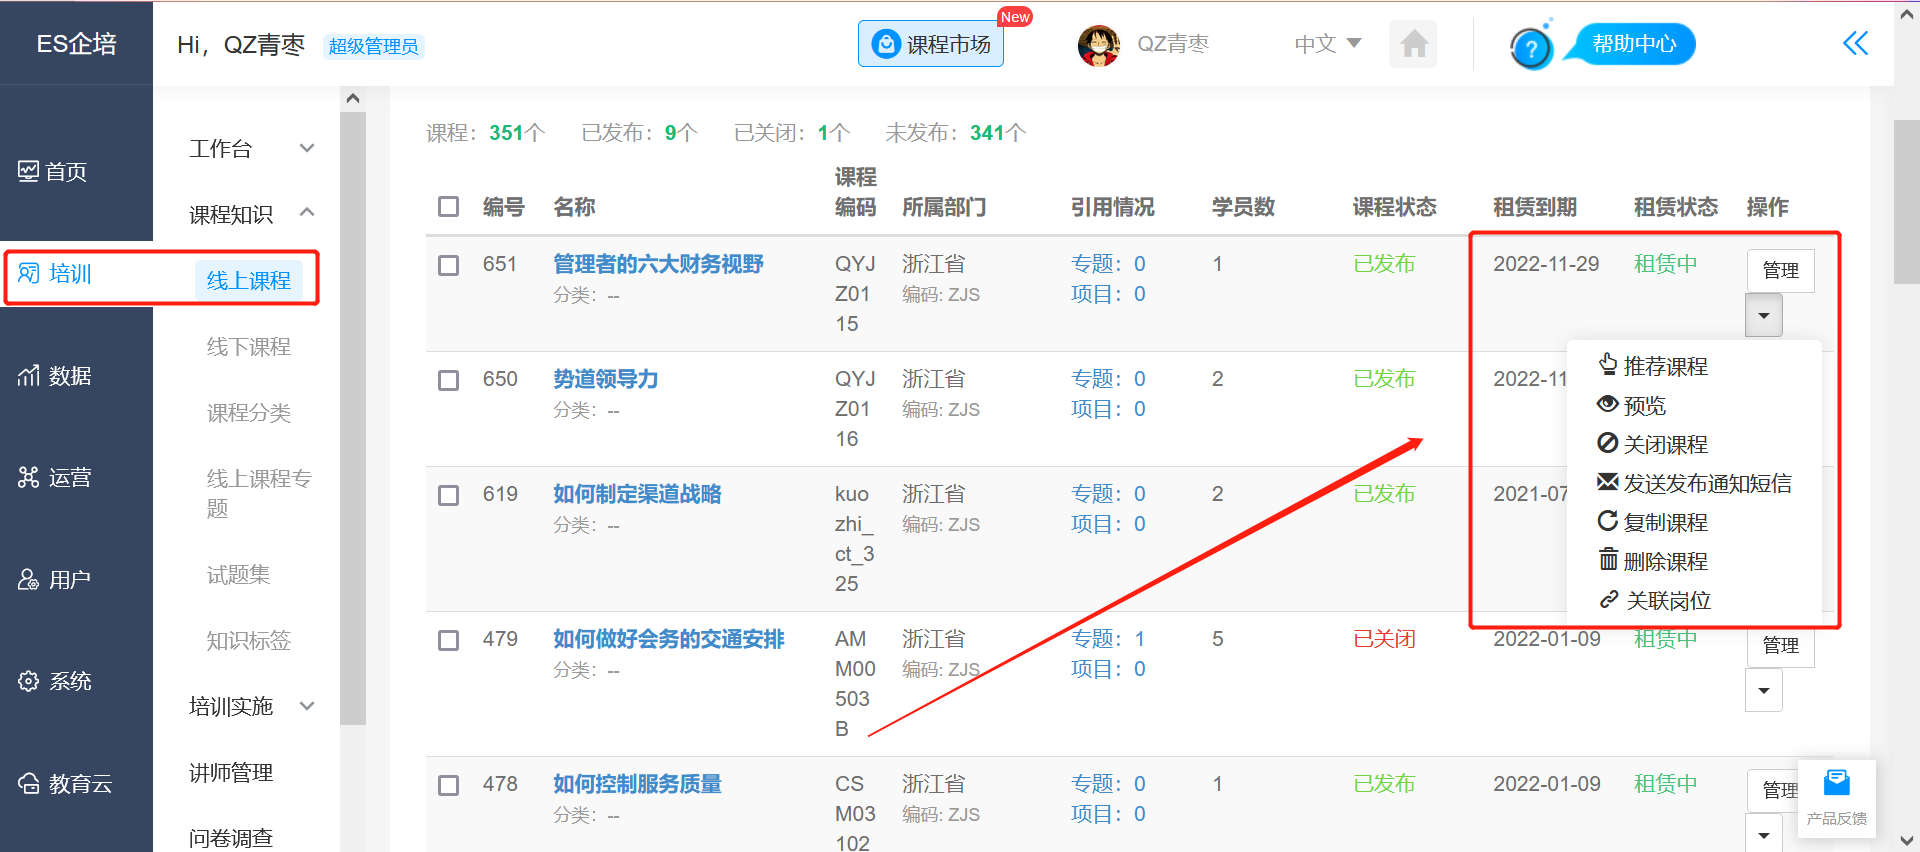Open 系统 settings in left sidebar
This screenshot has width=1920, height=852.
click(x=56, y=682)
